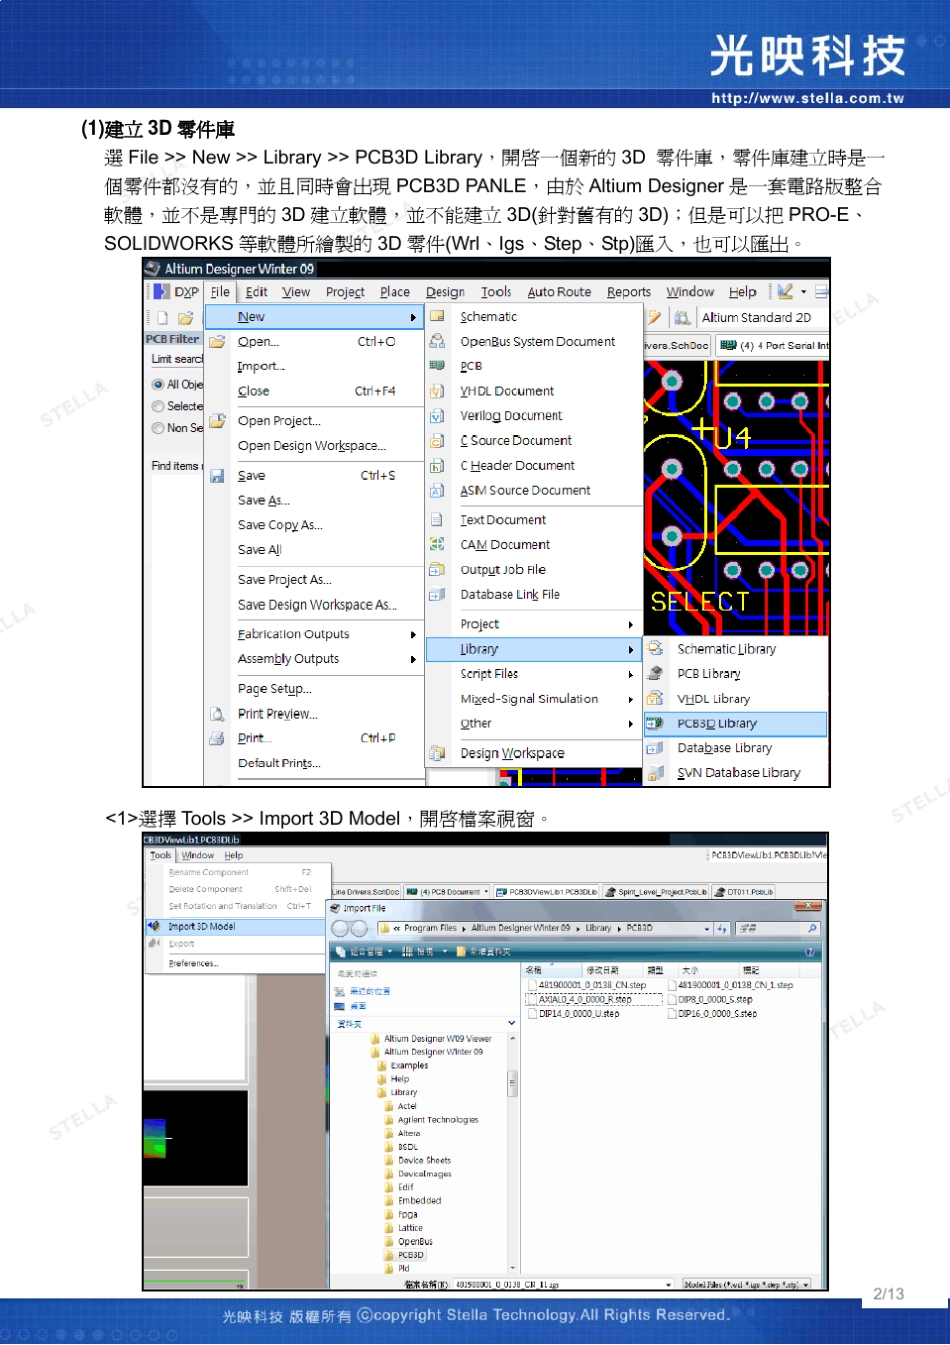
Task: Click the Schematic Library icon
Action: (x=655, y=649)
